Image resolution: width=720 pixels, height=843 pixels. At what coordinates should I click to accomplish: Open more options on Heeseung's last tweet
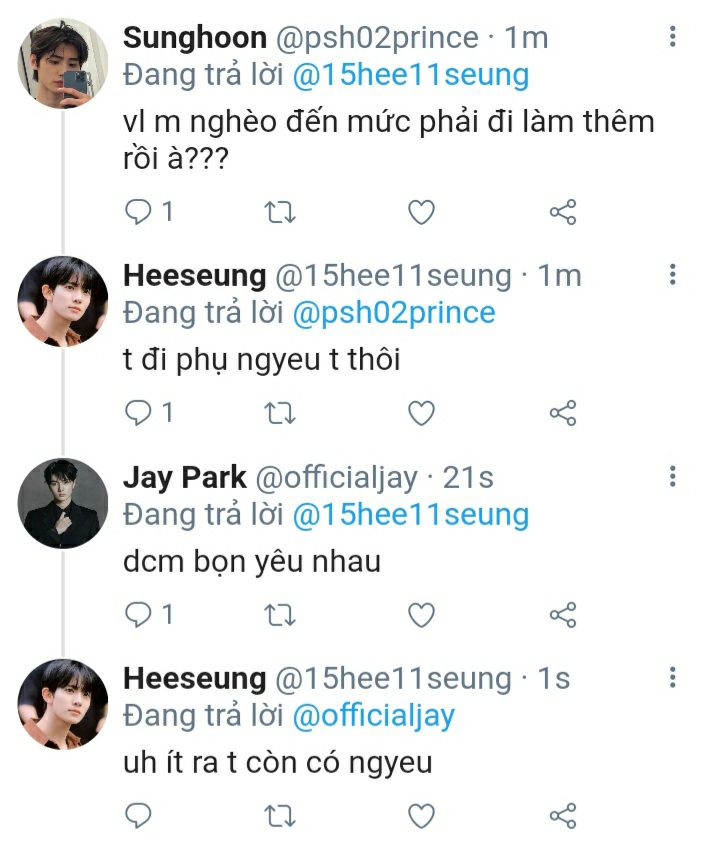[x=673, y=678]
